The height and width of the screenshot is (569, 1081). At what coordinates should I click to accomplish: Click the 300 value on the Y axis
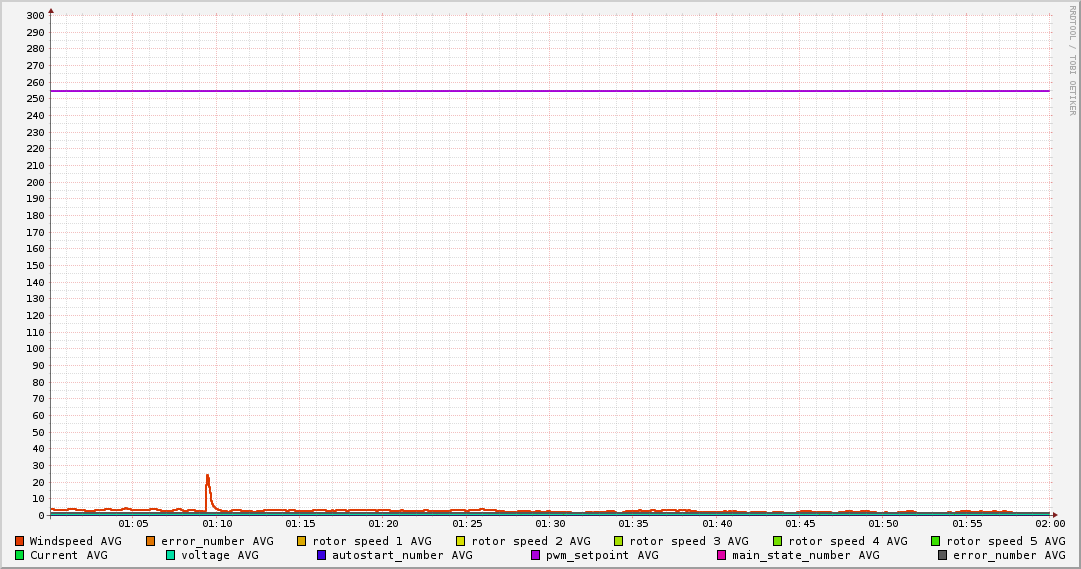[x=35, y=15]
